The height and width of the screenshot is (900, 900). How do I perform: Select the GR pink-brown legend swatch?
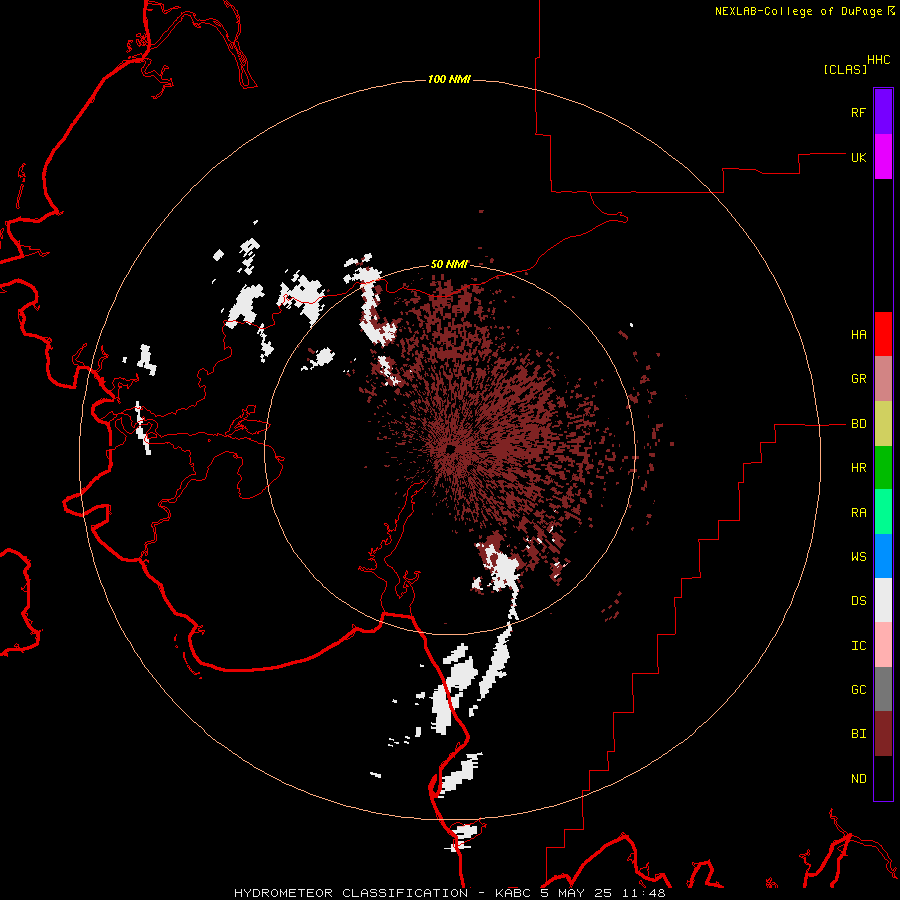pyautogui.click(x=883, y=378)
